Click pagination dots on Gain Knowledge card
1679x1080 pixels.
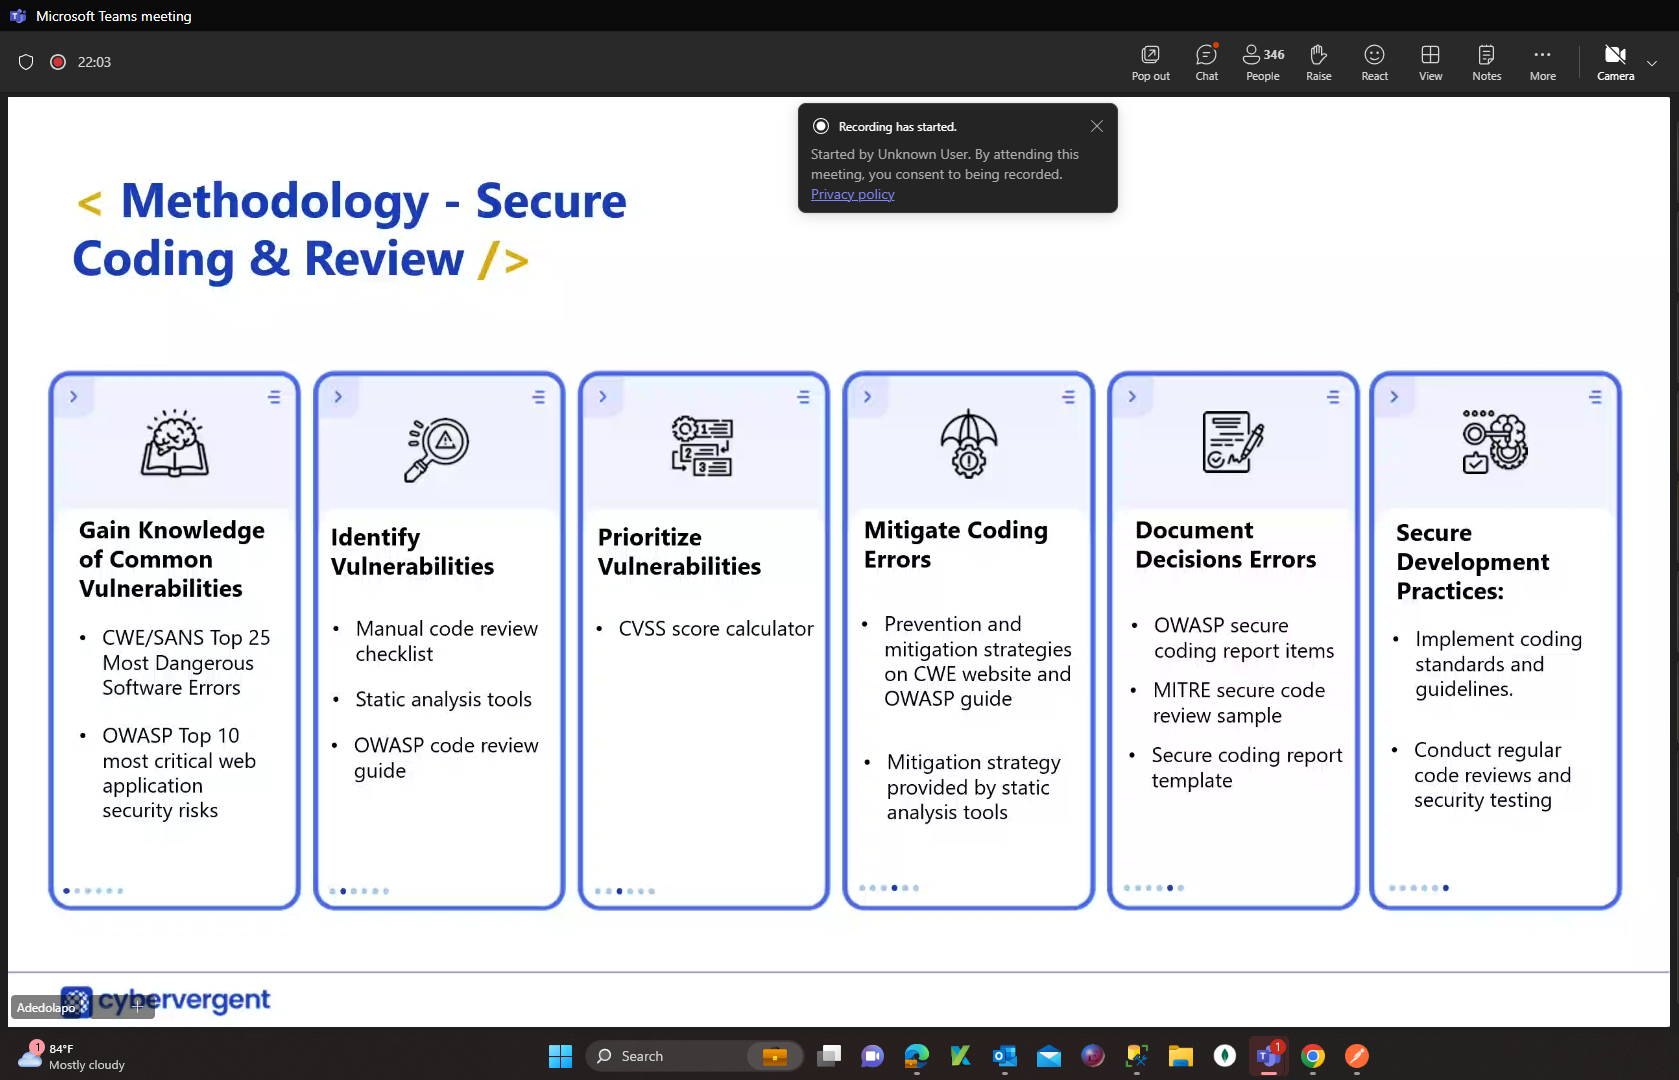93,890
